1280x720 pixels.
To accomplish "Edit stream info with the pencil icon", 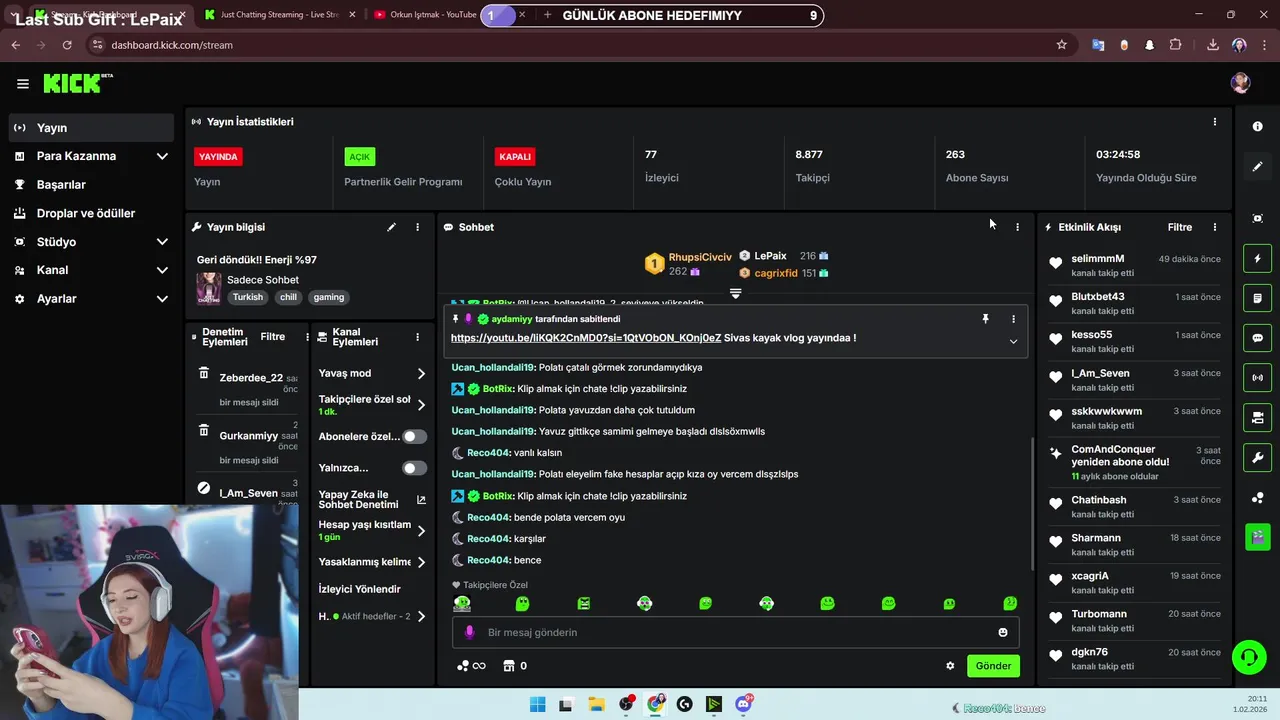I will pyautogui.click(x=391, y=227).
